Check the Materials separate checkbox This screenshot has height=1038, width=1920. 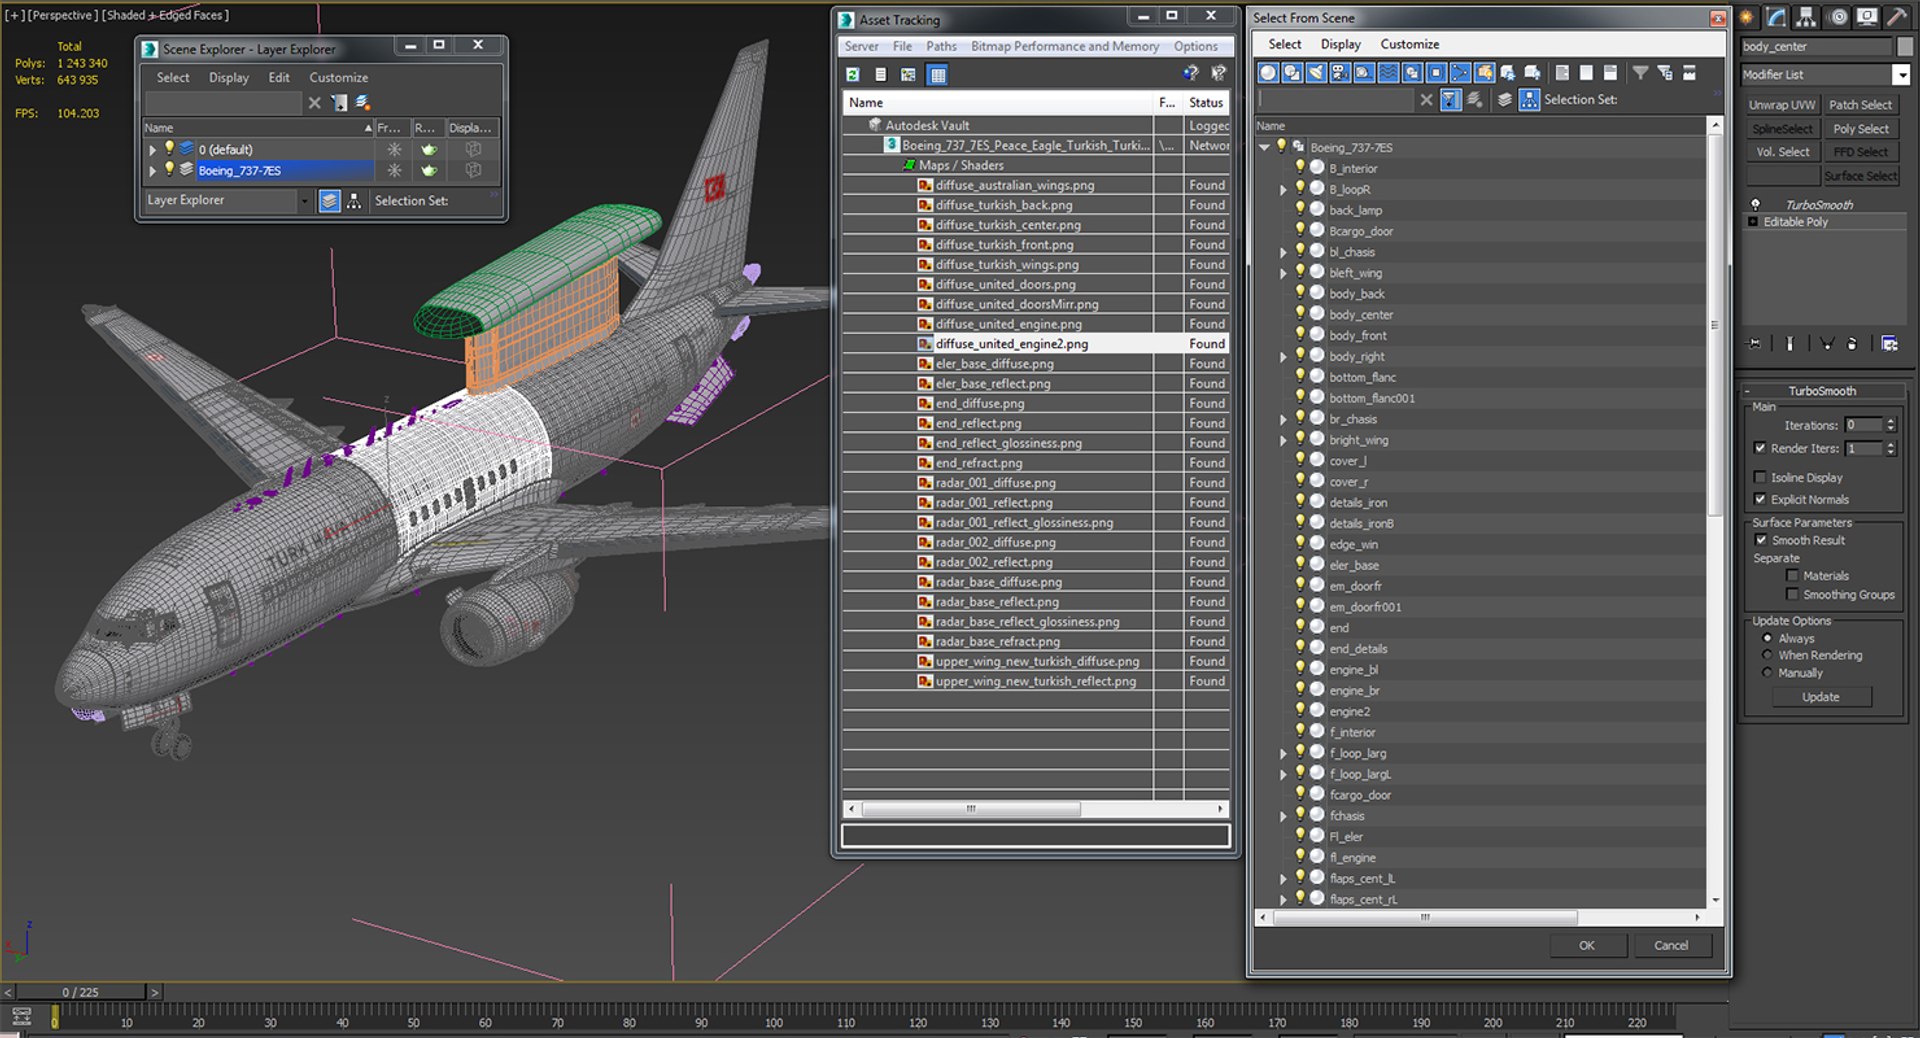(x=1793, y=575)
